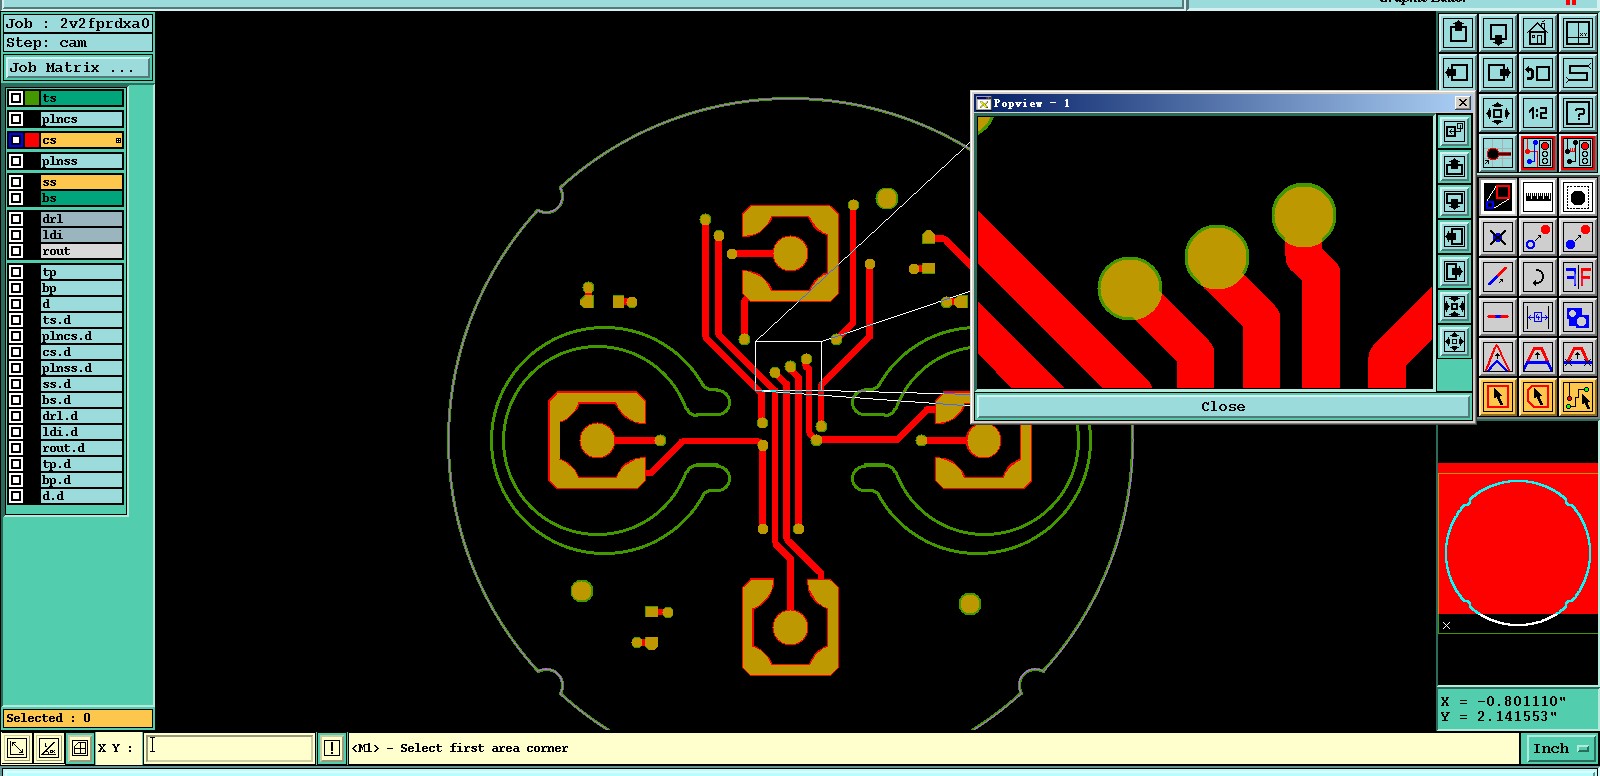
Task: Click the bottom-left grid snap square icon
Action: point(80,748)
